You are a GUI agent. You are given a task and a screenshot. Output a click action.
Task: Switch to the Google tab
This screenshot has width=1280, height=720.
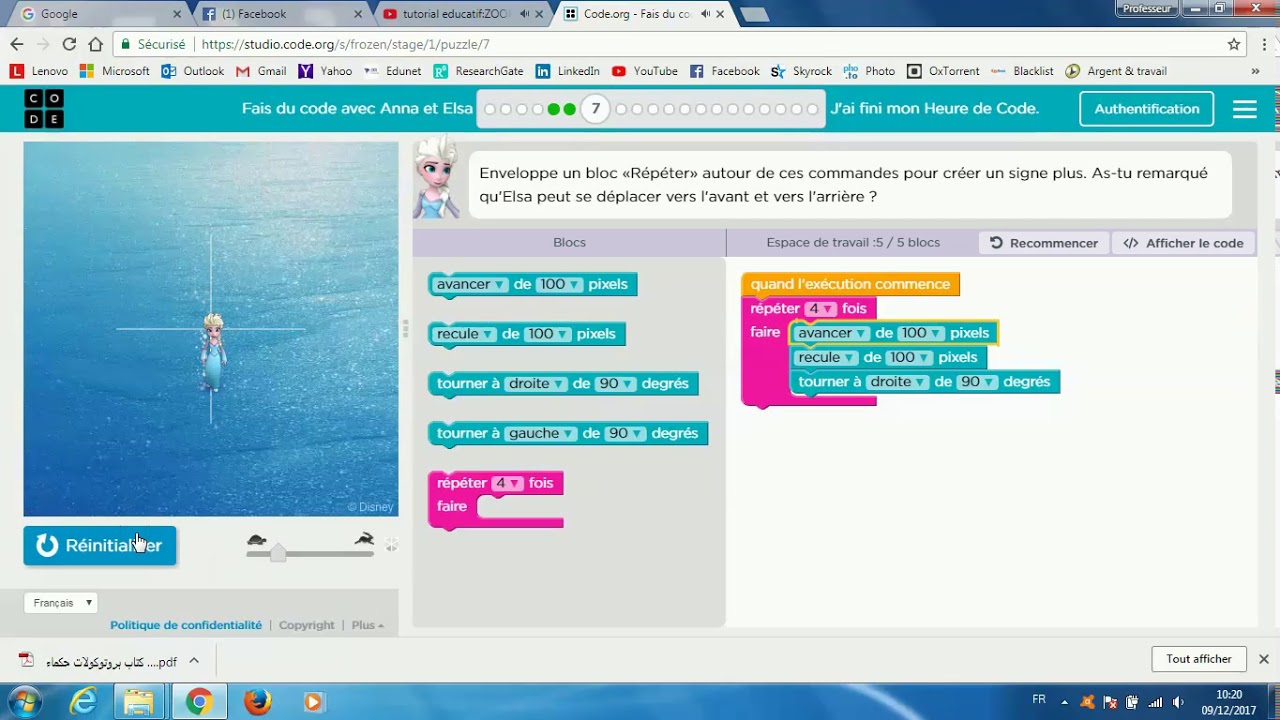pyautogui.click(x=95, y=14)
